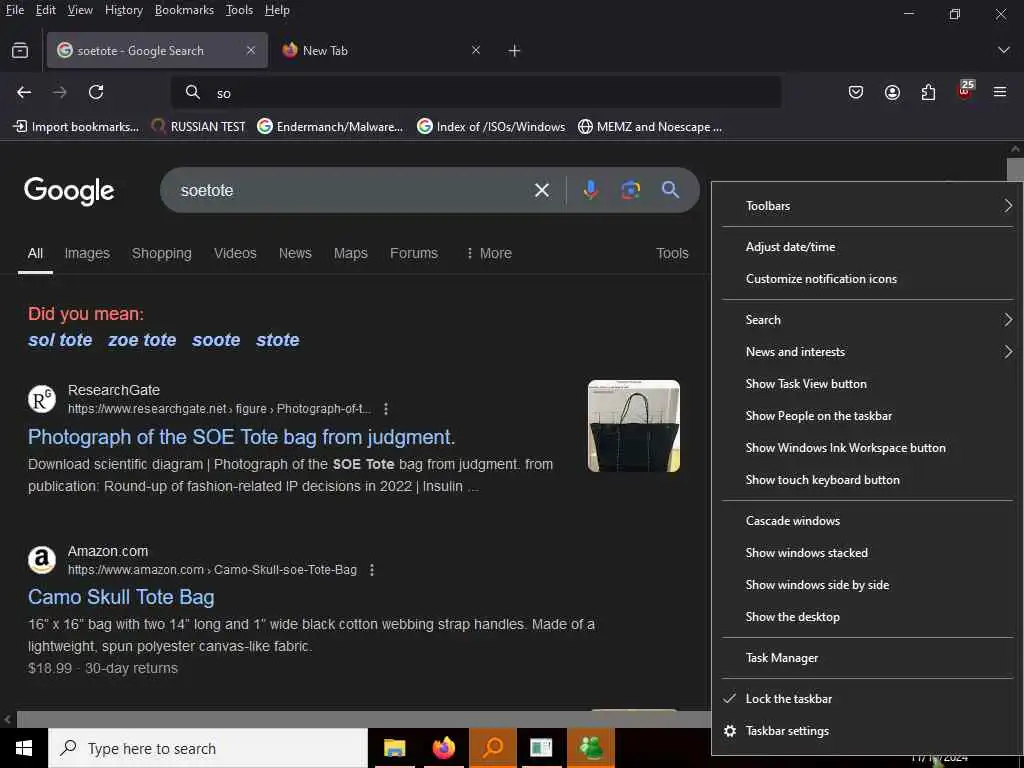
Task: Open File Explorer from the taskbar
Action: (x=394, y=748)
